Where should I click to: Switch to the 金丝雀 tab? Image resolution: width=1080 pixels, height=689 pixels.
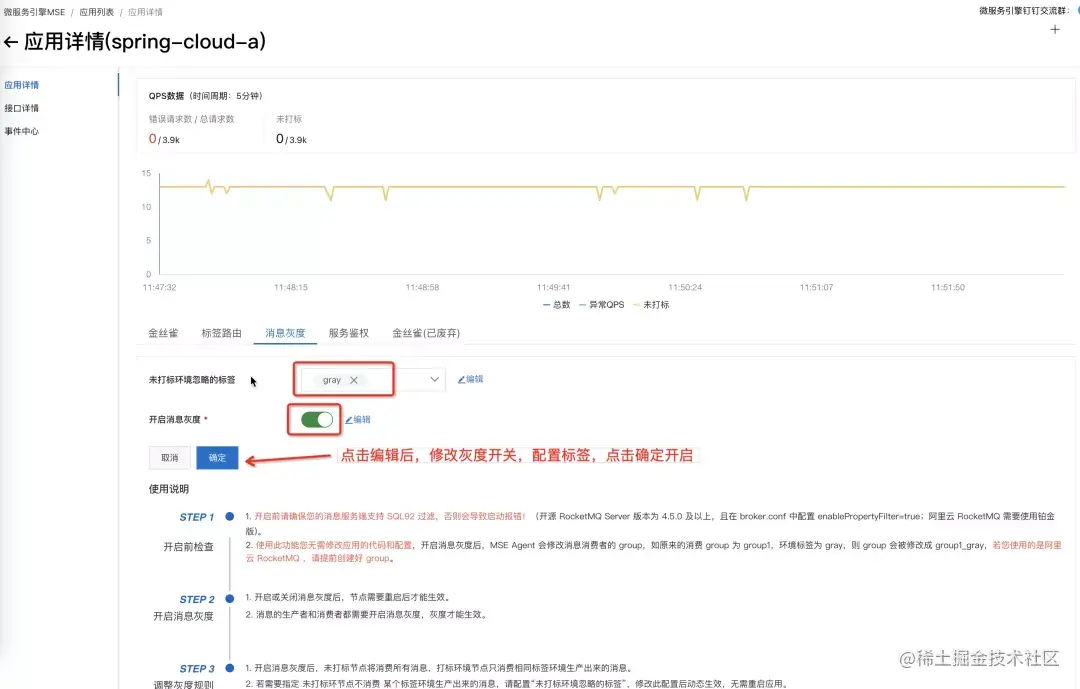(x=163, y=333)
